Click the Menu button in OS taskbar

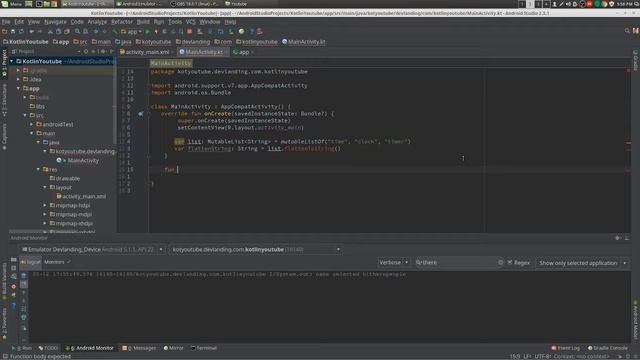coord(11,4)
